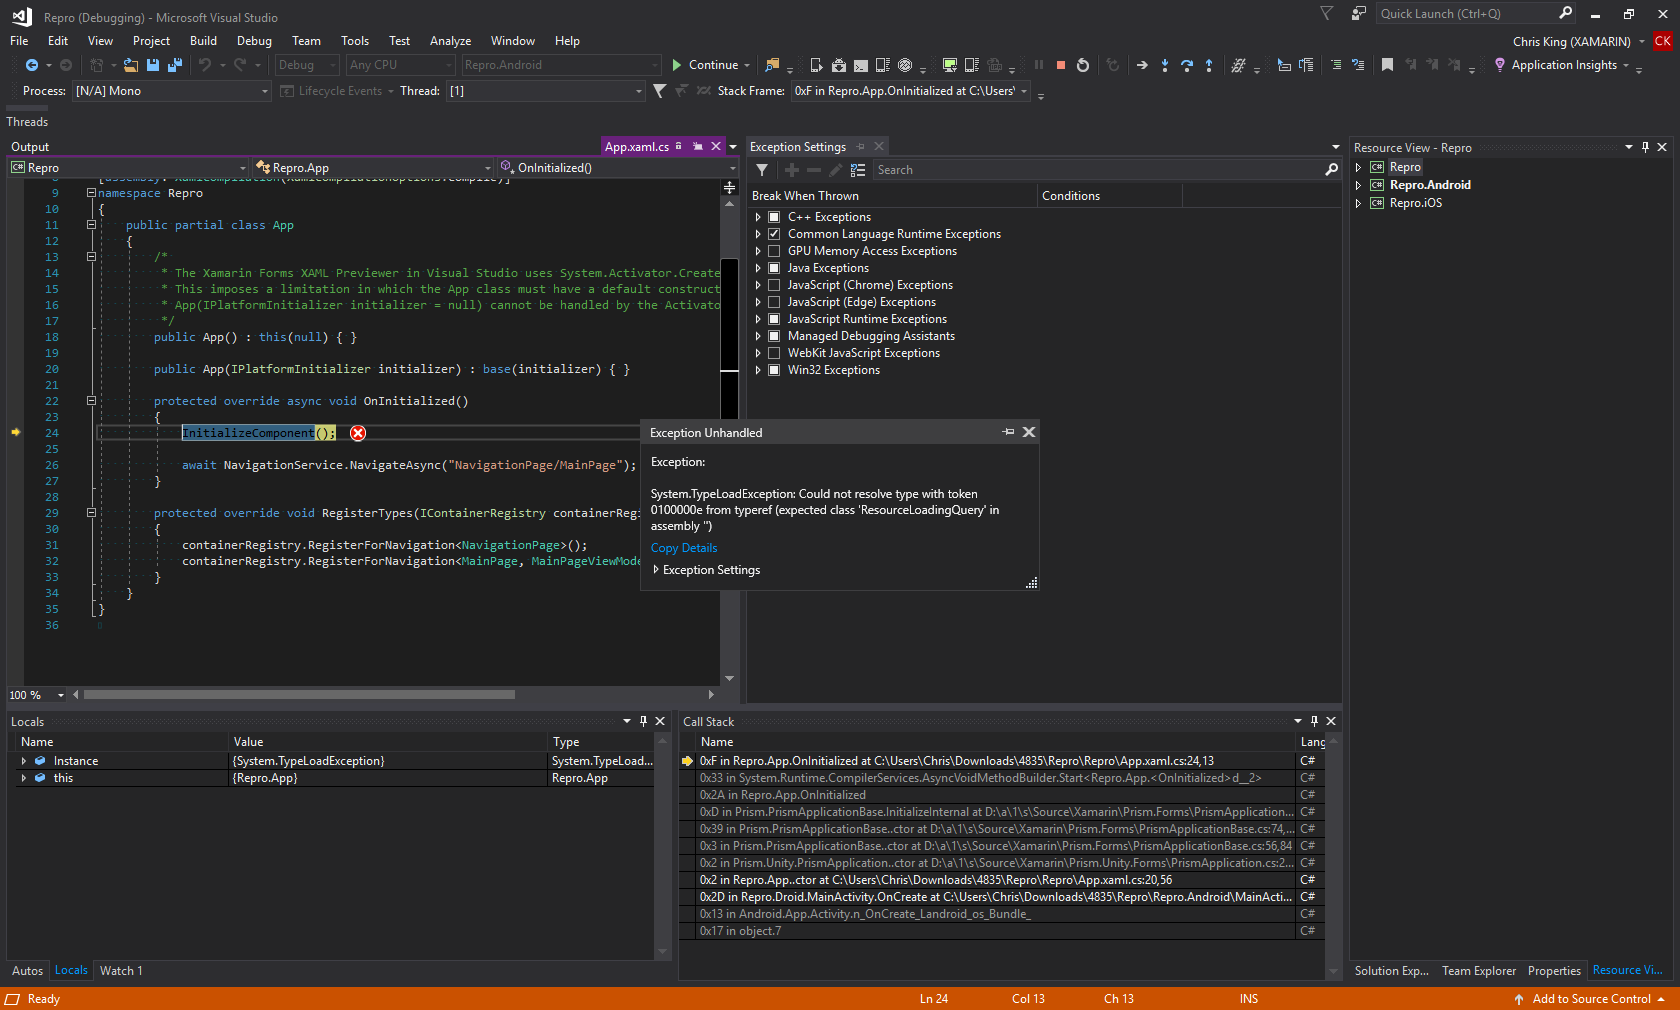This screenshot has width=1680, height=1010.
Task: Enable GPU Memory Access Exceptions checkbox
Action: [x=774, y=251]
